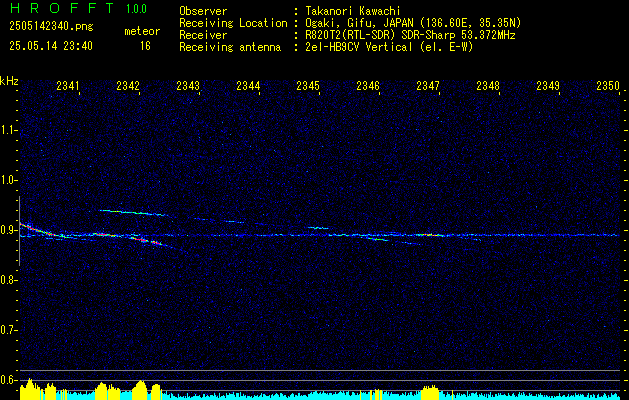This screenshot has width=629, height=400.
Task: Click time axis marker 2350
Action: pos(608,86)
